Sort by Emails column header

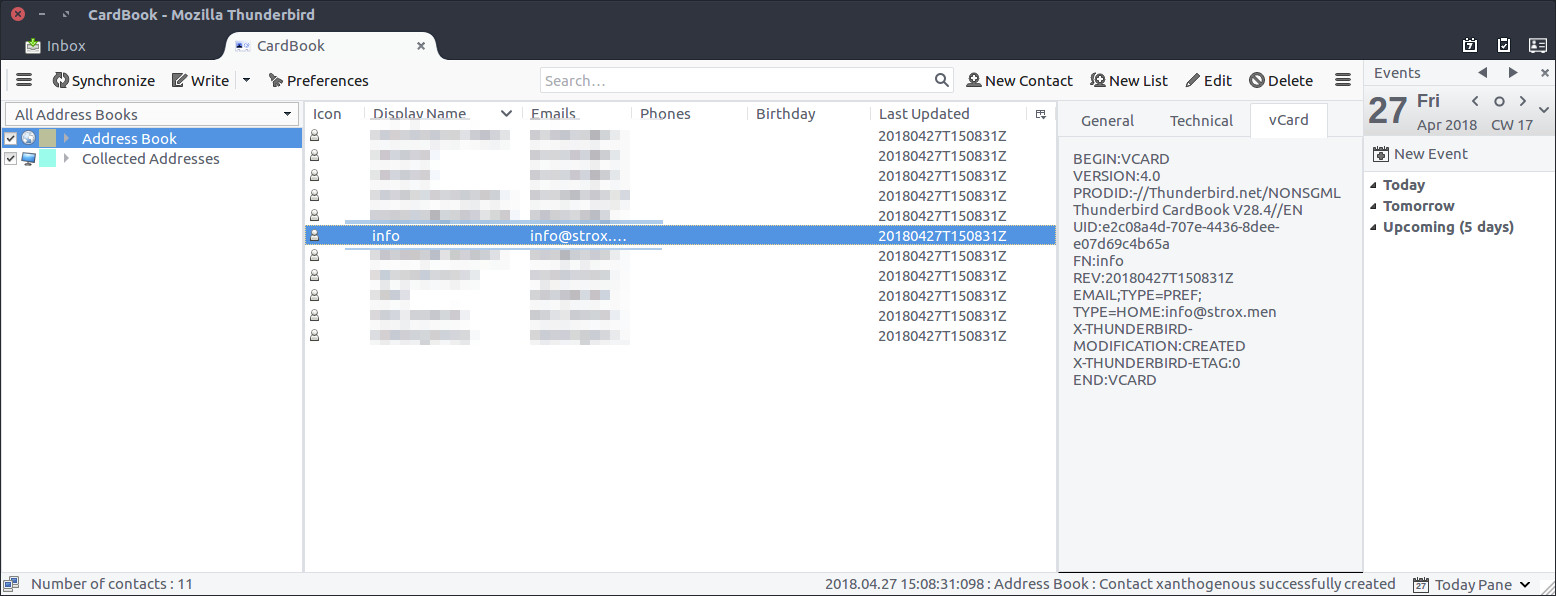(x=577, y=113)
